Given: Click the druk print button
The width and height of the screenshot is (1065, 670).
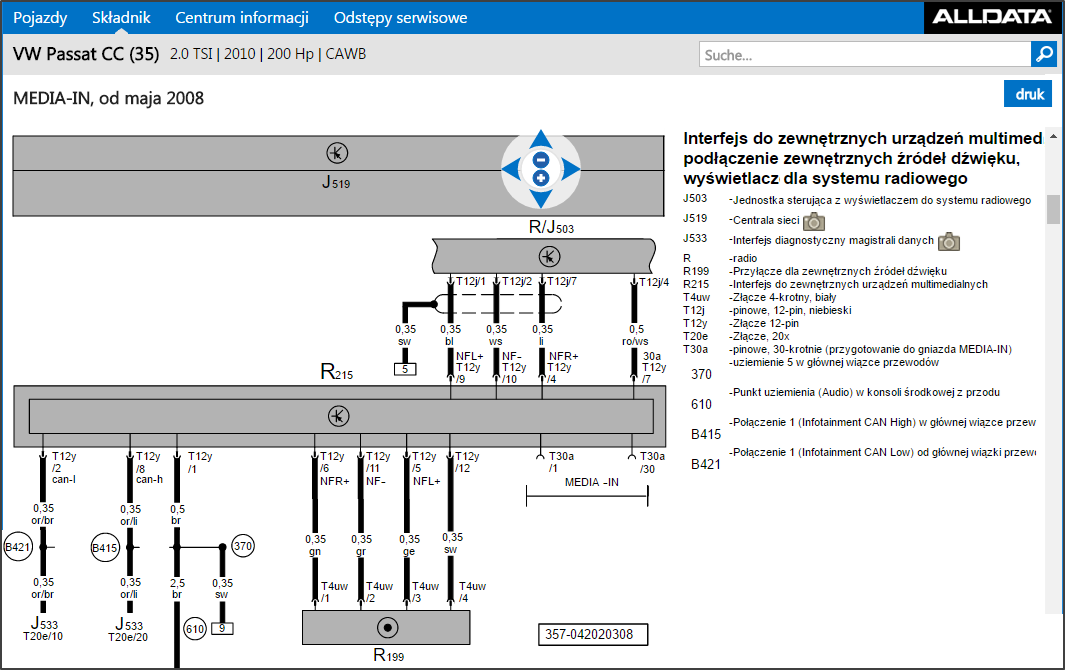Looking at the screenshot, I should click(1028, 94).
